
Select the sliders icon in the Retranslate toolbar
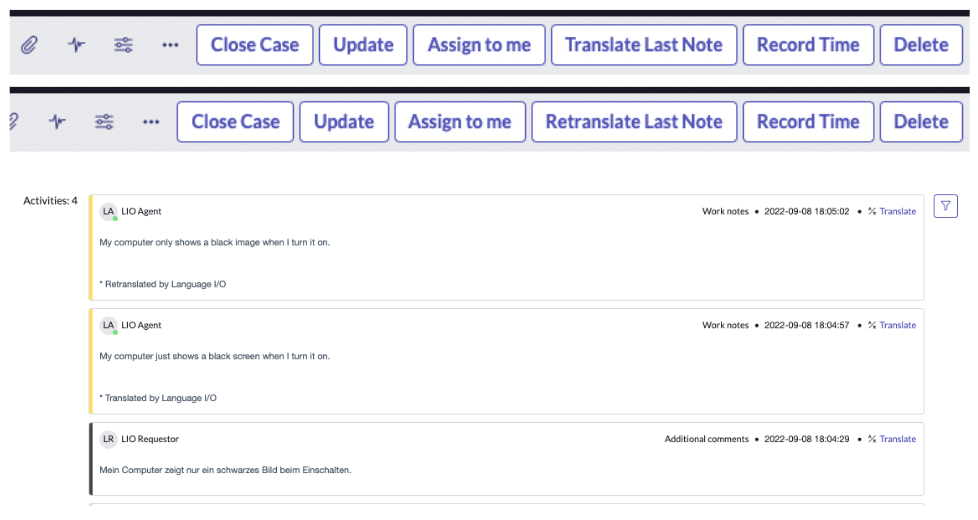[x=104, y=122]
